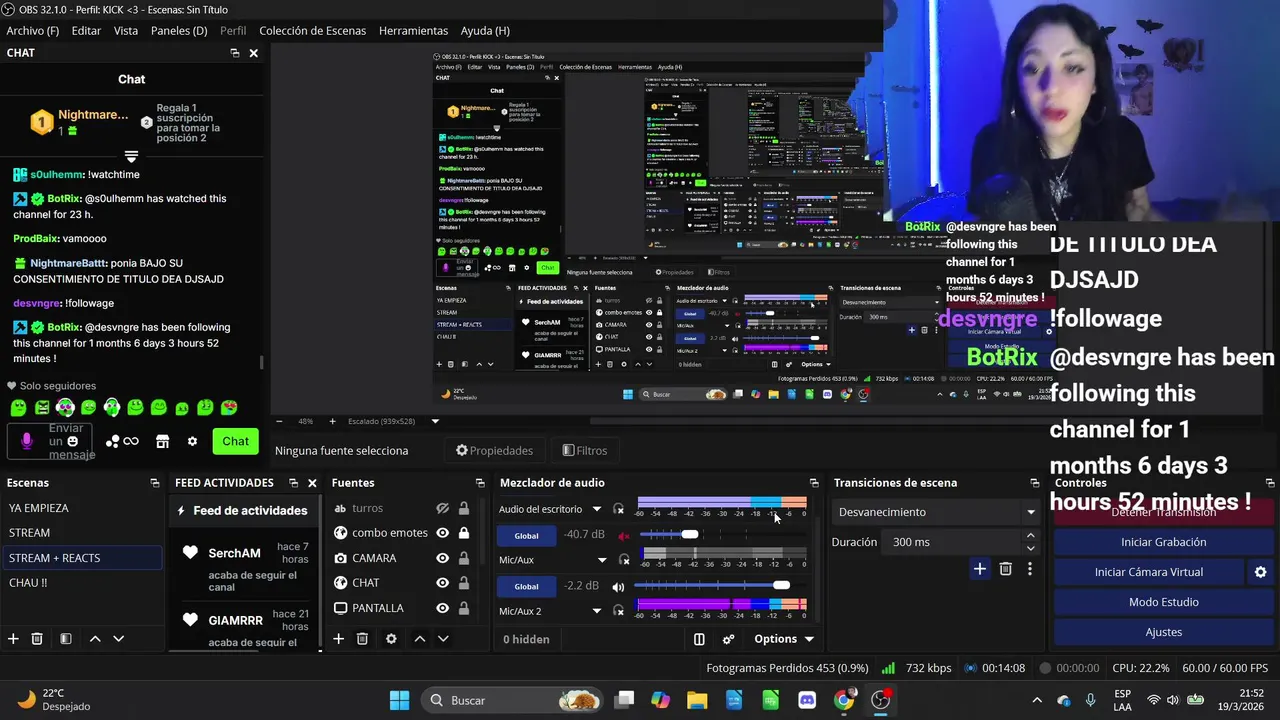Add a new source in Fuentes panel

[338, 639]
